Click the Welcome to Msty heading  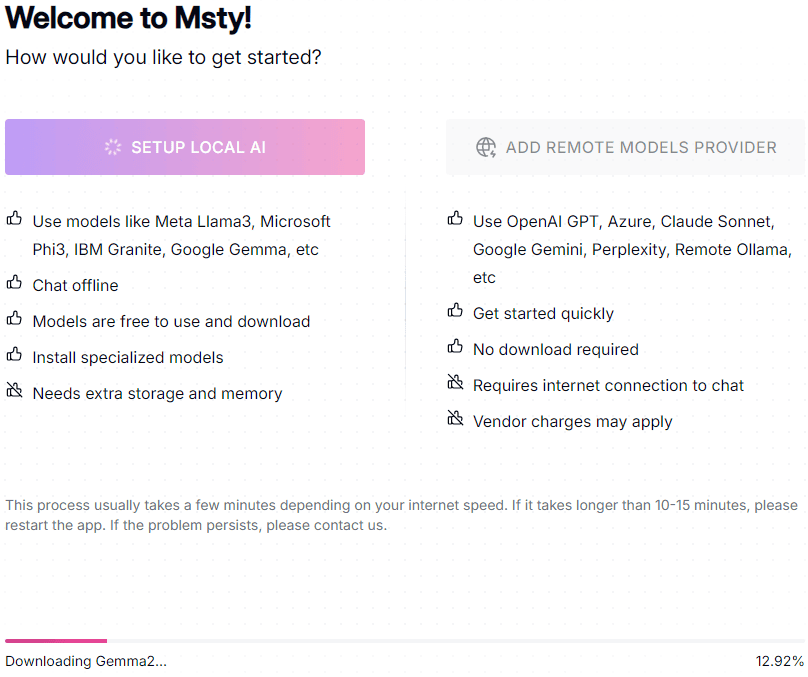point(128,17)
